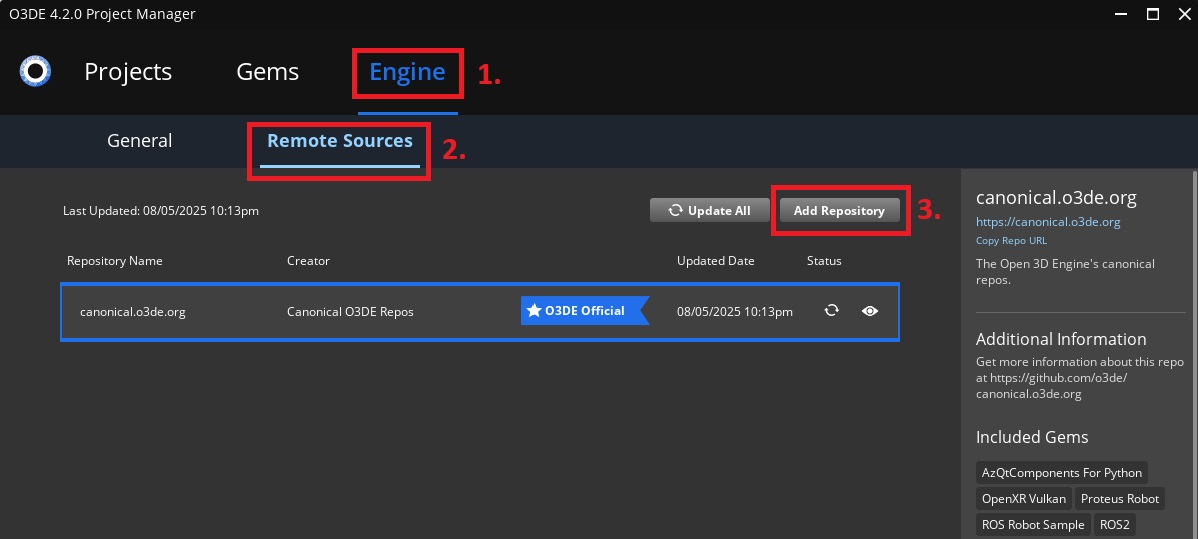The height and width of the screenshot is (539, 1198).
Task: Click the Additional Information heading
Action: (1060, 339)
